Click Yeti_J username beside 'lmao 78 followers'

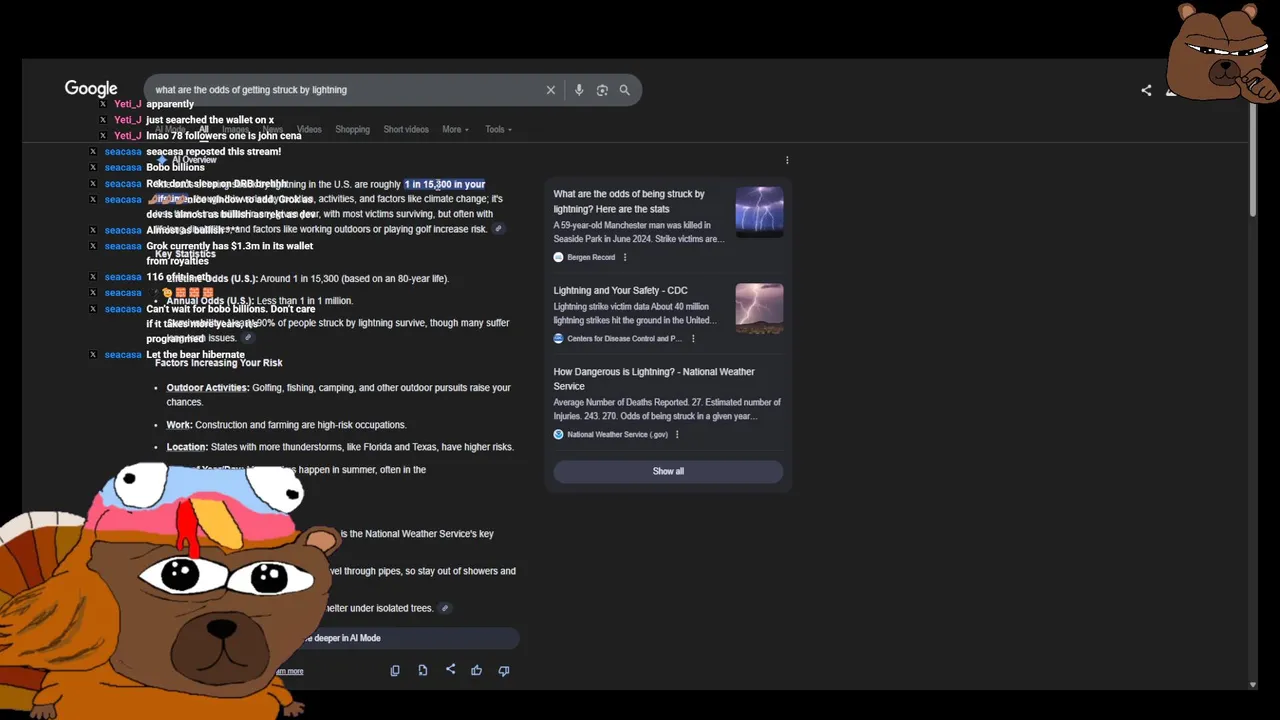coord(127,136)
